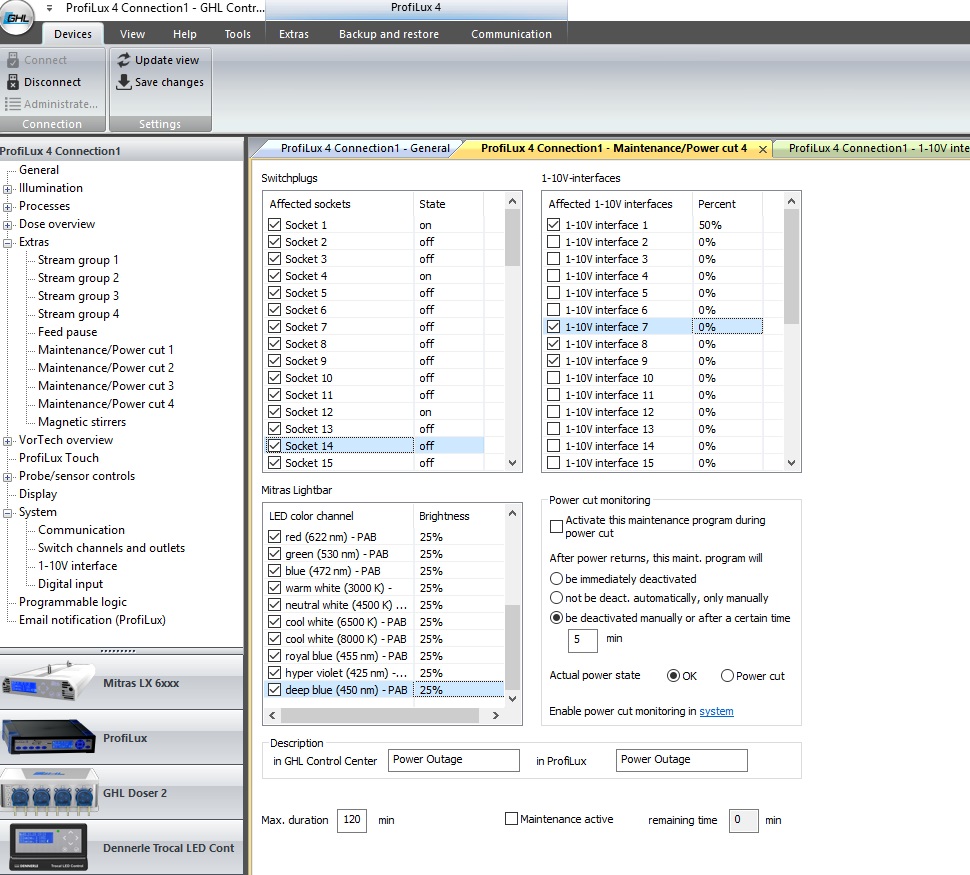Click the Connect plug icon
This screenshot has height=875, width=970.
coord(13,60)
